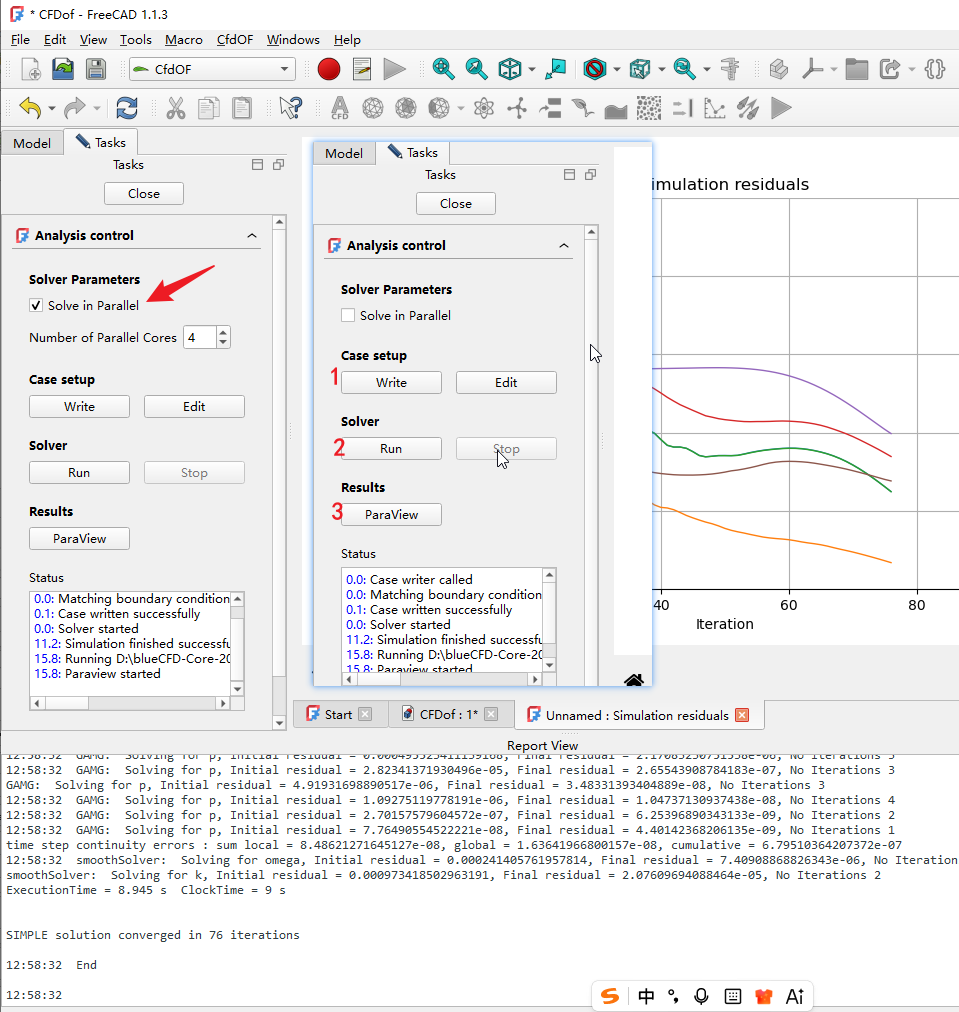Viewport: 959px width, 1012px height.
Task: Click the dynamic mesh refinement leaf icon
Action: pyautogui.click(x=582, y=108)
